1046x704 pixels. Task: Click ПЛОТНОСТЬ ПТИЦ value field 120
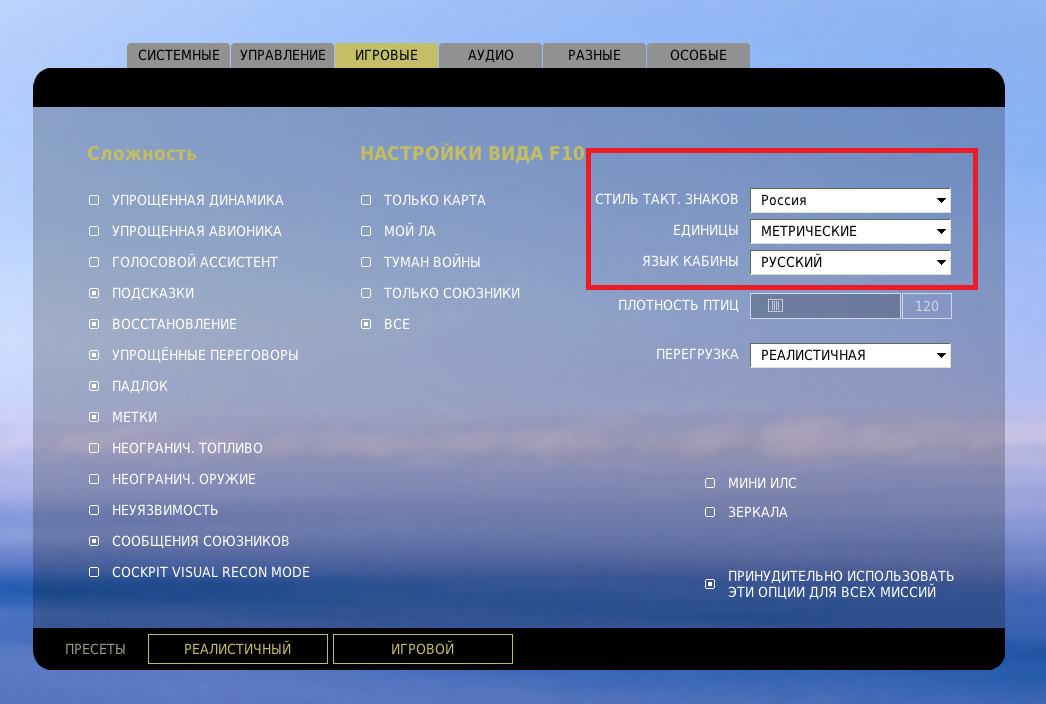pyautogui.click(x=927, y=306)
